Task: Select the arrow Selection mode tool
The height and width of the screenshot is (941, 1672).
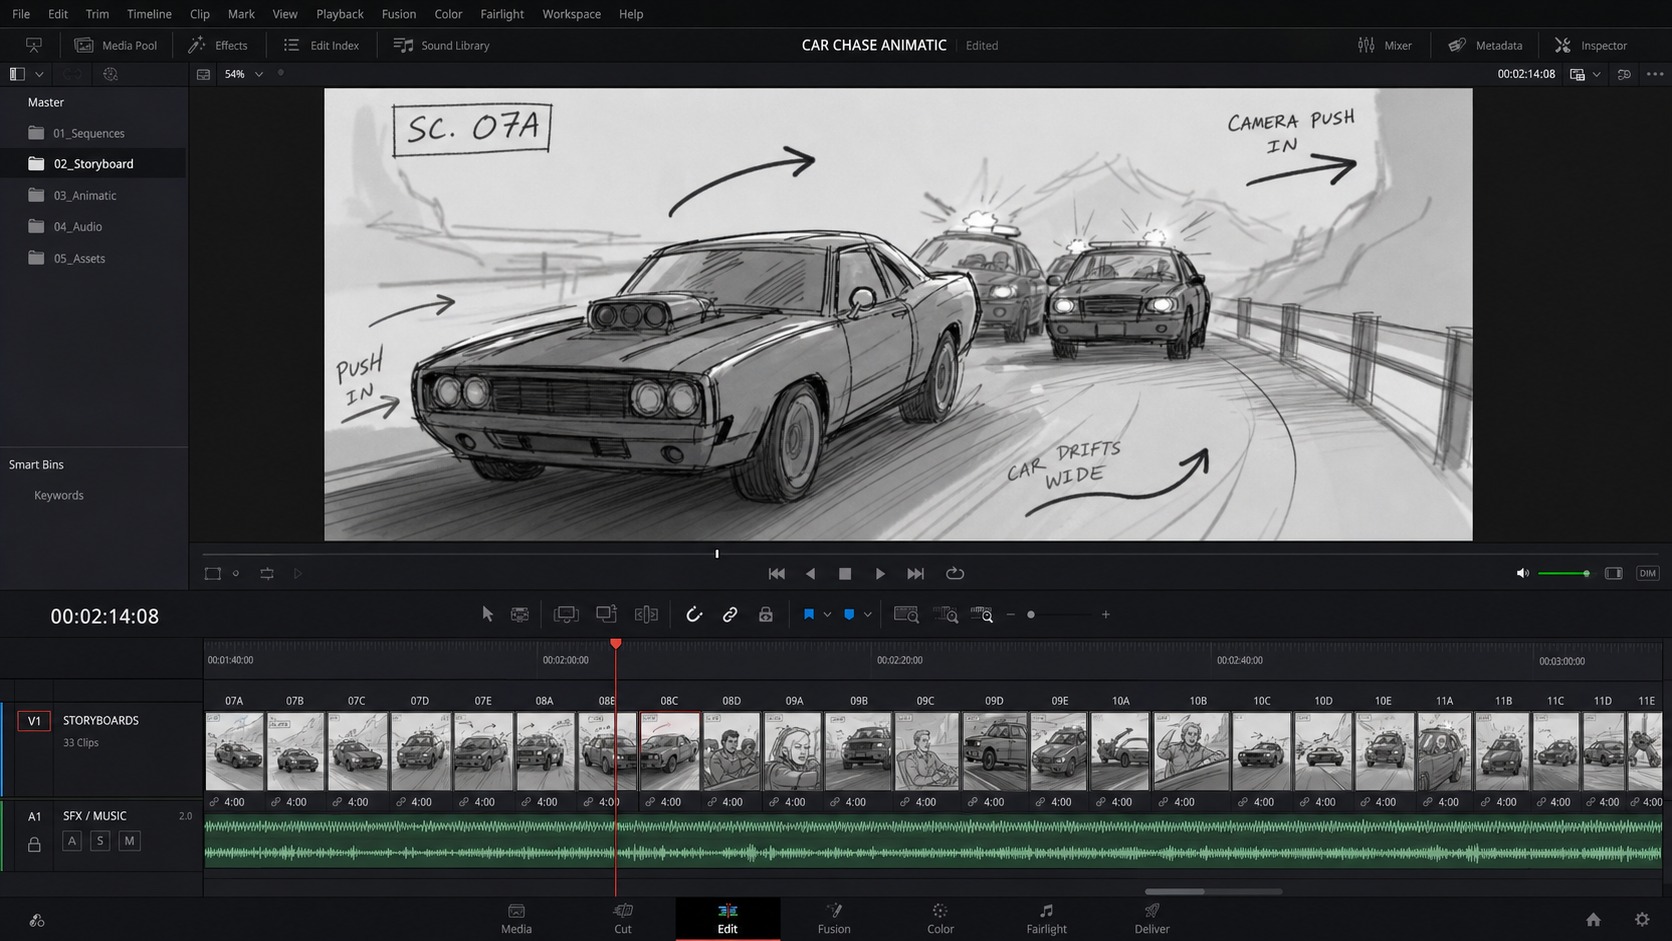Action: pos(487,614)
